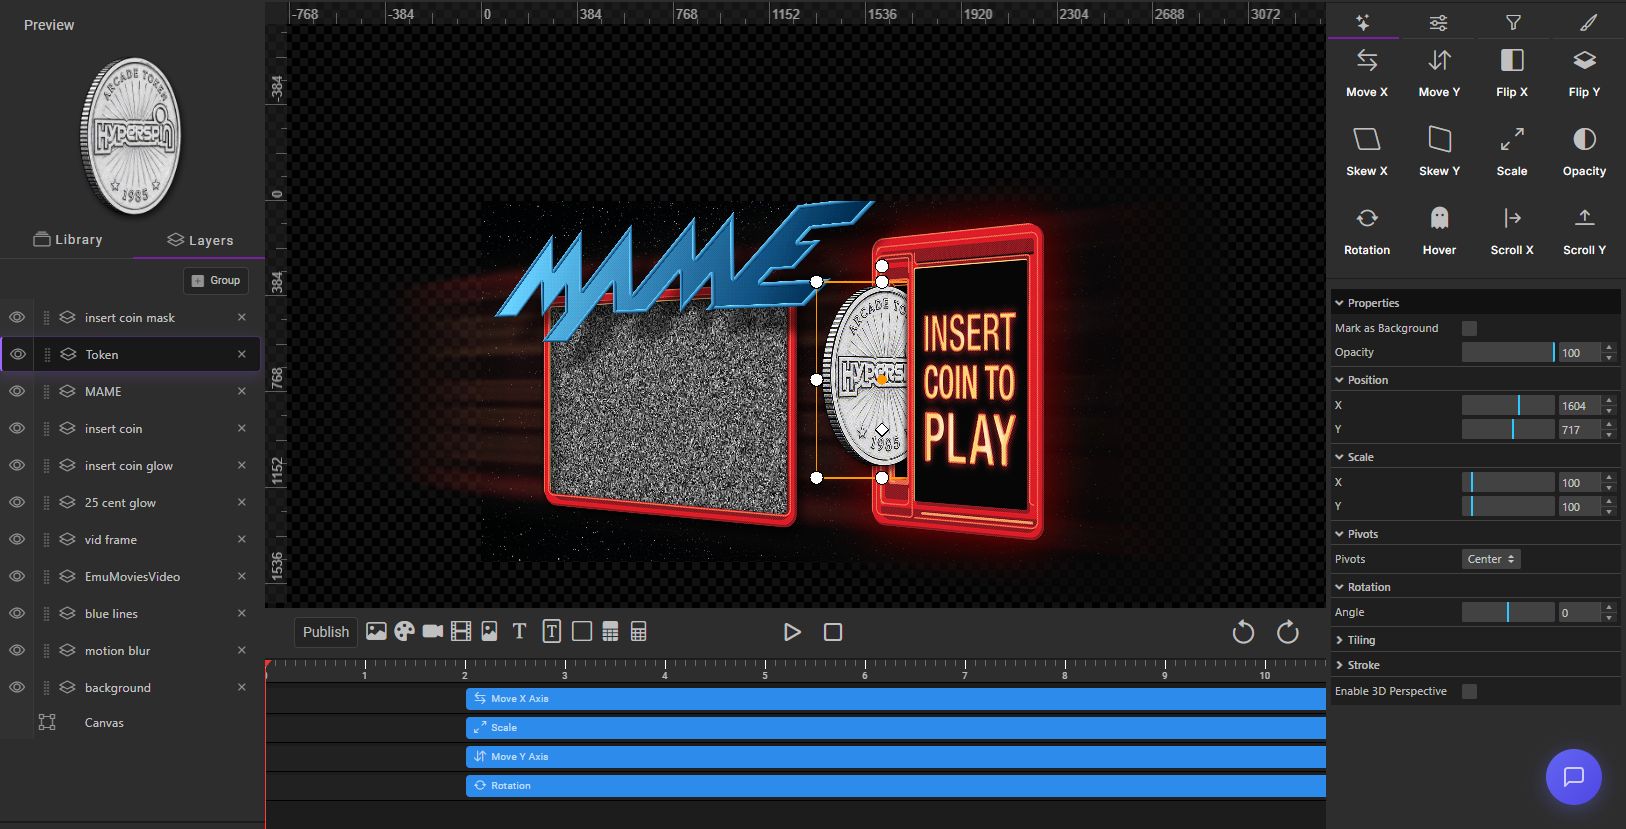Click the Group button
The width and height of the screenshot is (1626, 829).
point(216,280)
